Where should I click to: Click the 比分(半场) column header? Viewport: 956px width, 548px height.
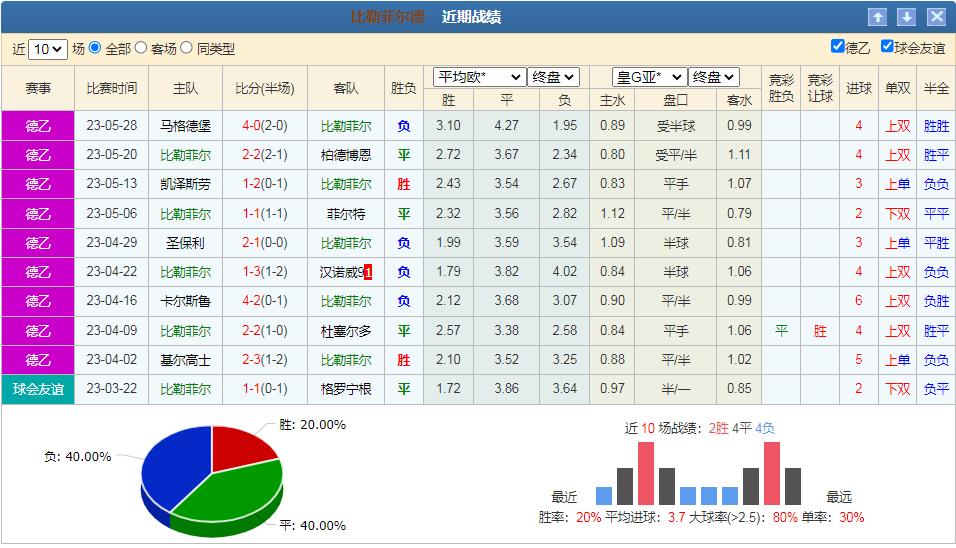tap(265, 88)
